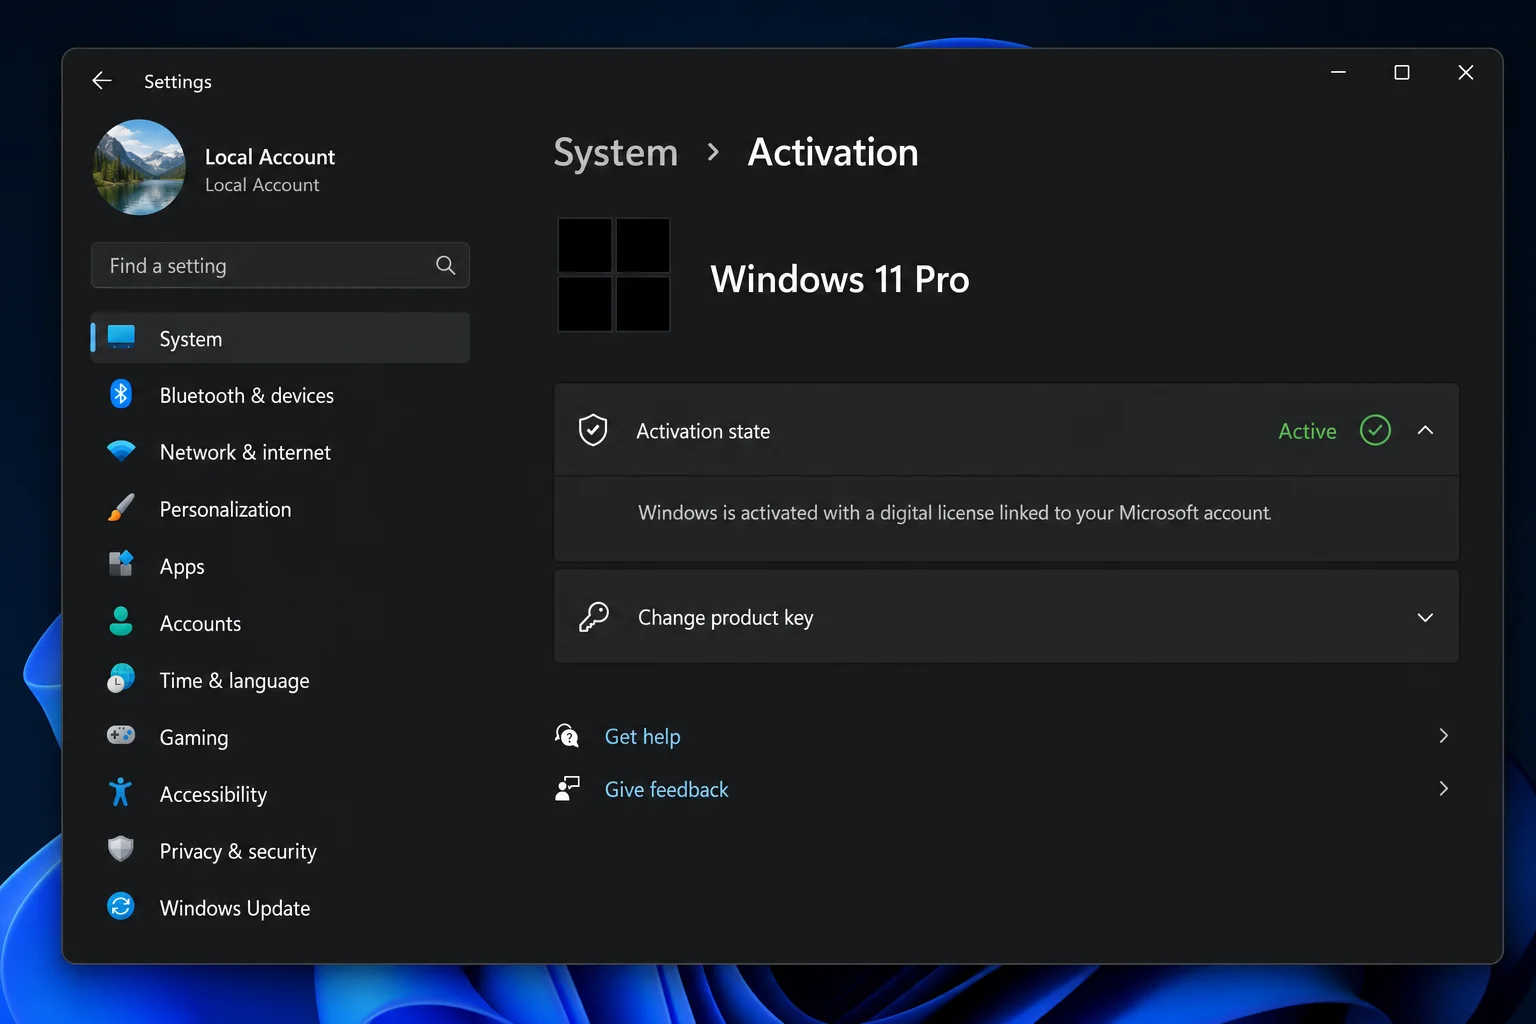The width and height of the screenshot is (1536, 1024).
Task: Click System in the breadcrumb
Action: [x=616, y=153]
